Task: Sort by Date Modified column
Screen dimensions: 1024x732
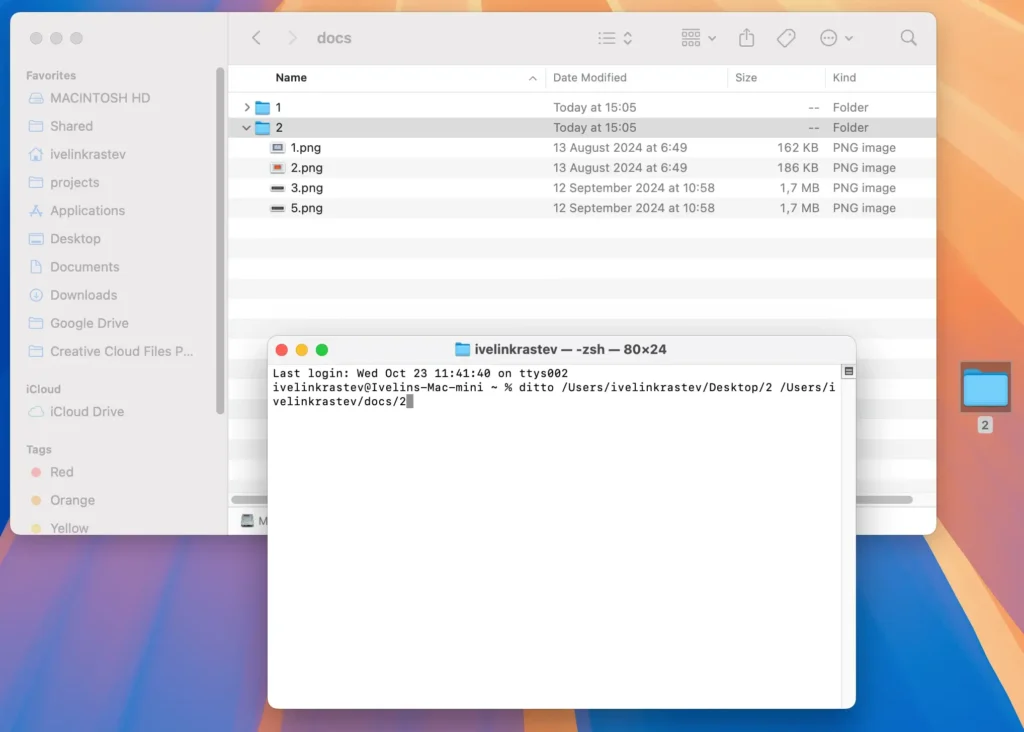Action: click(590, 78)
